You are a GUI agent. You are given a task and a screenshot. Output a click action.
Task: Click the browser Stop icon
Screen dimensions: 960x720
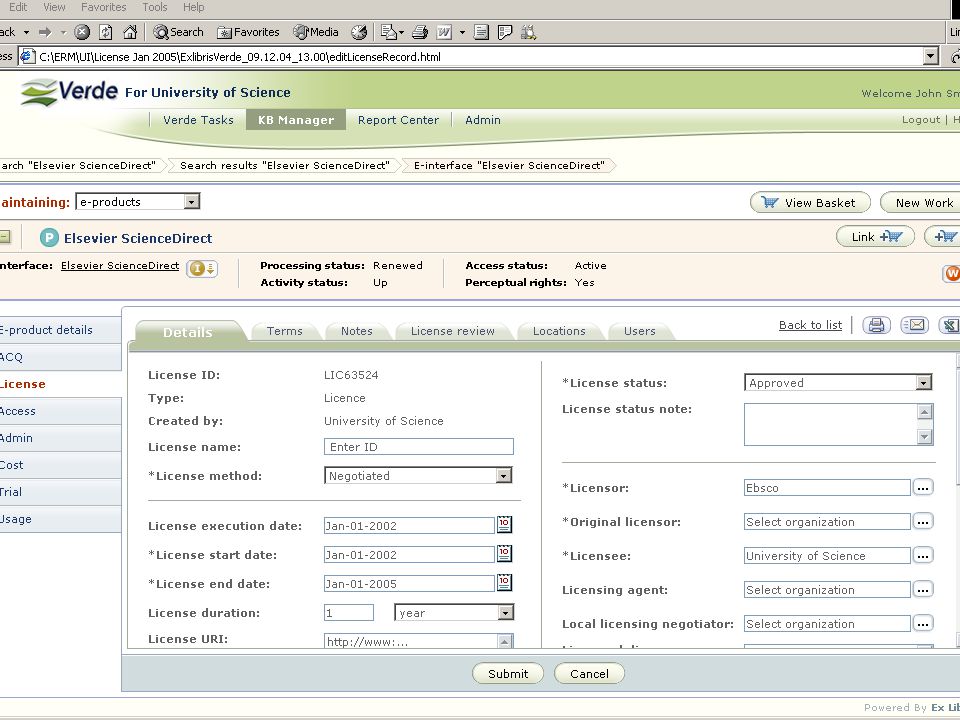click(x=82, y=32)
